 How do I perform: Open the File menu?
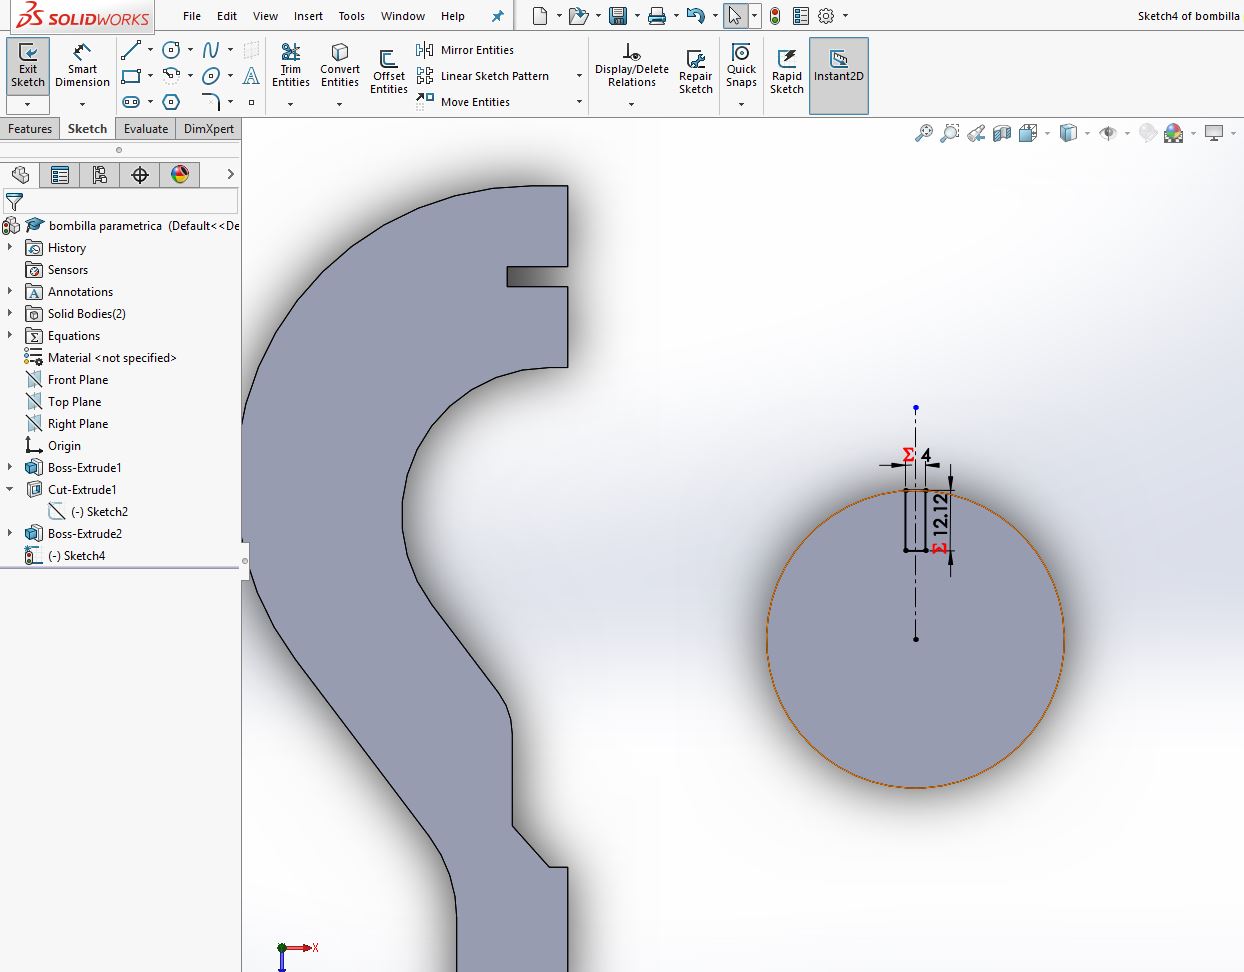click(x=192, y=16)
